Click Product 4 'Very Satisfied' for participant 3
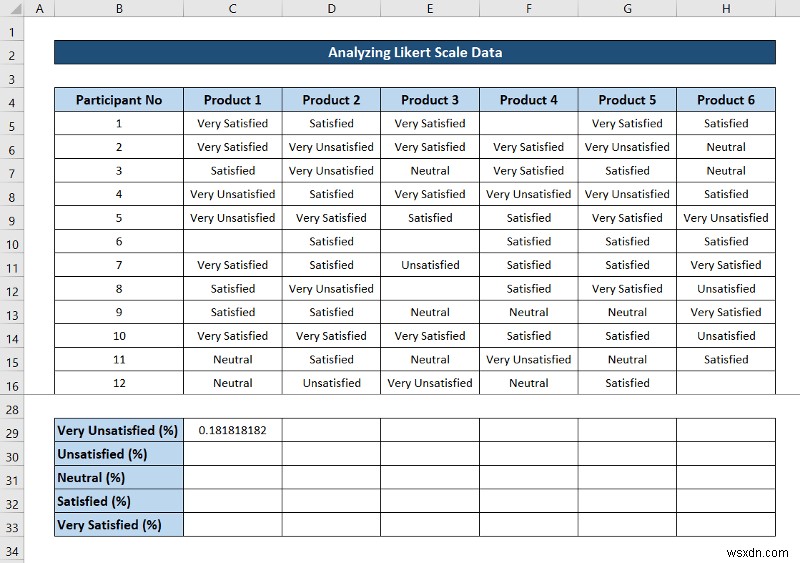The image size is (800, 563). tap(529, 170)
